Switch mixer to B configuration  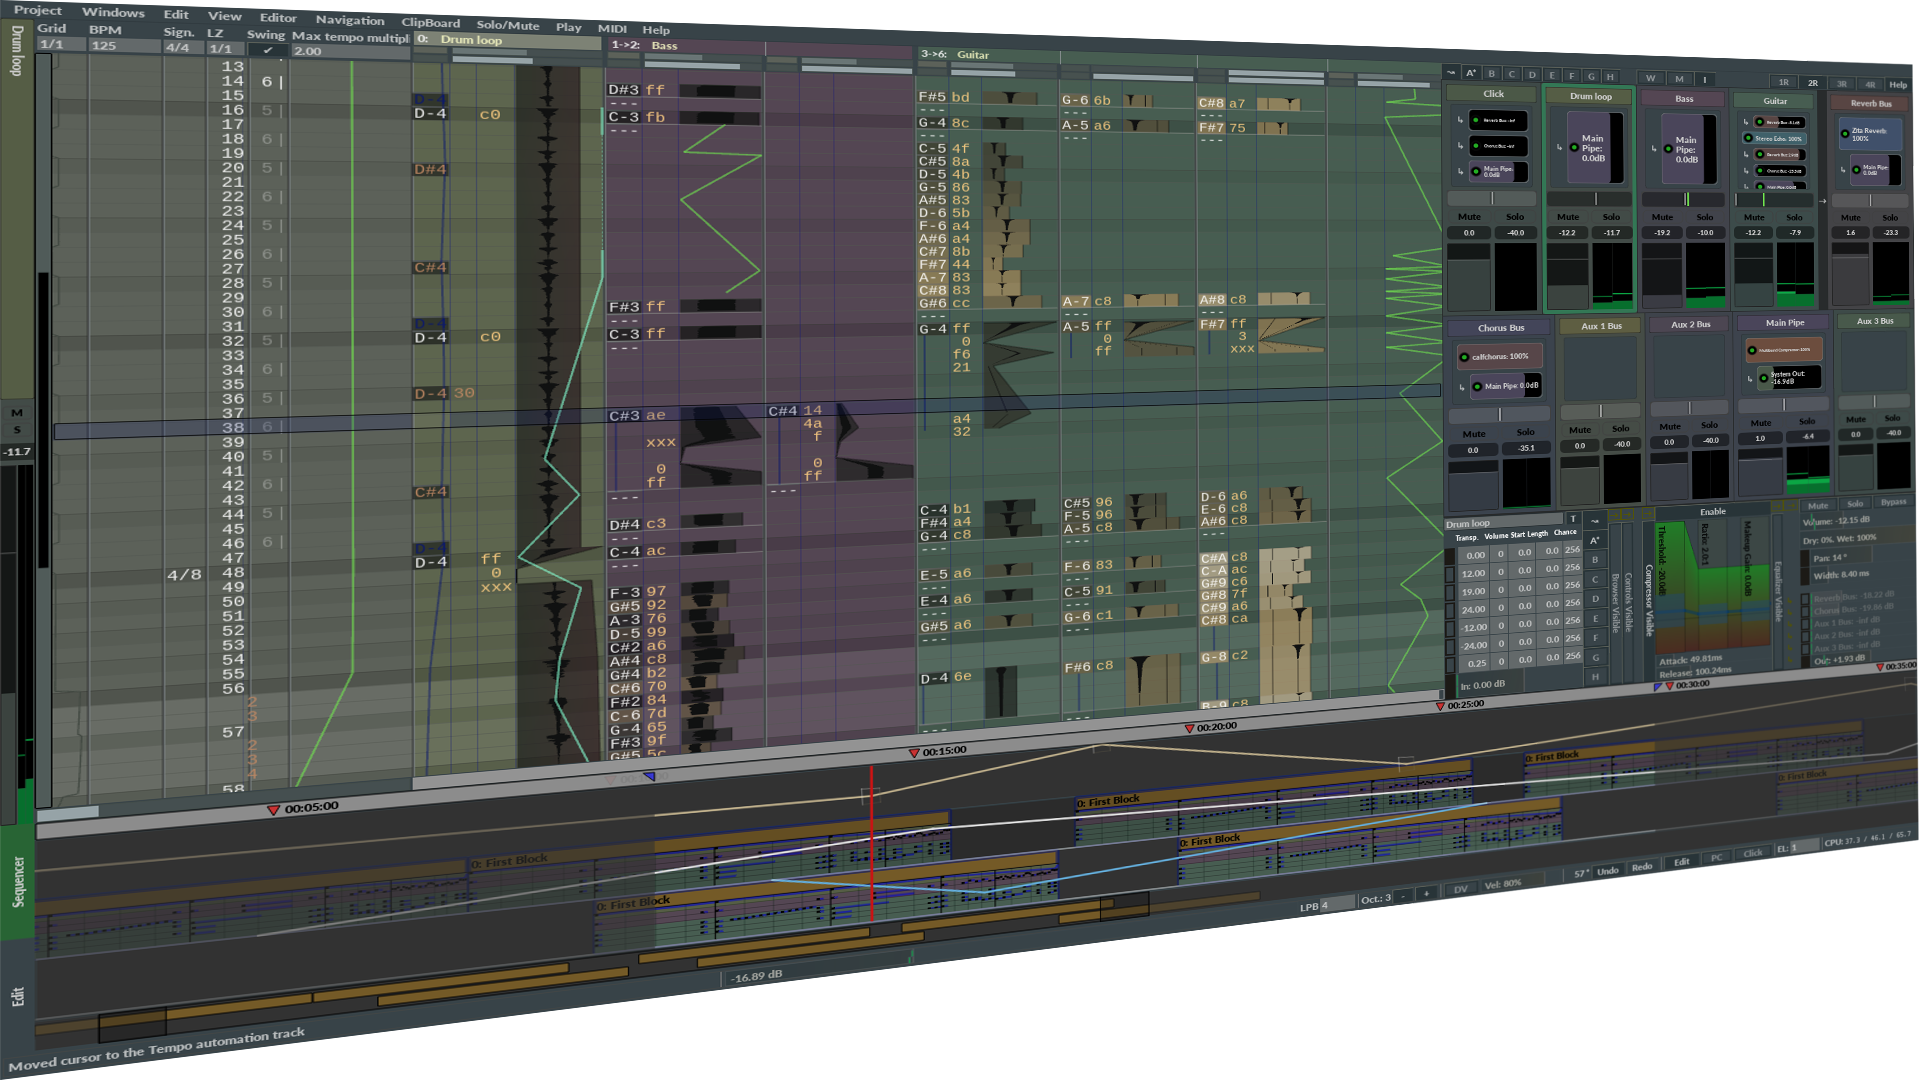(x=1491, y=73)
